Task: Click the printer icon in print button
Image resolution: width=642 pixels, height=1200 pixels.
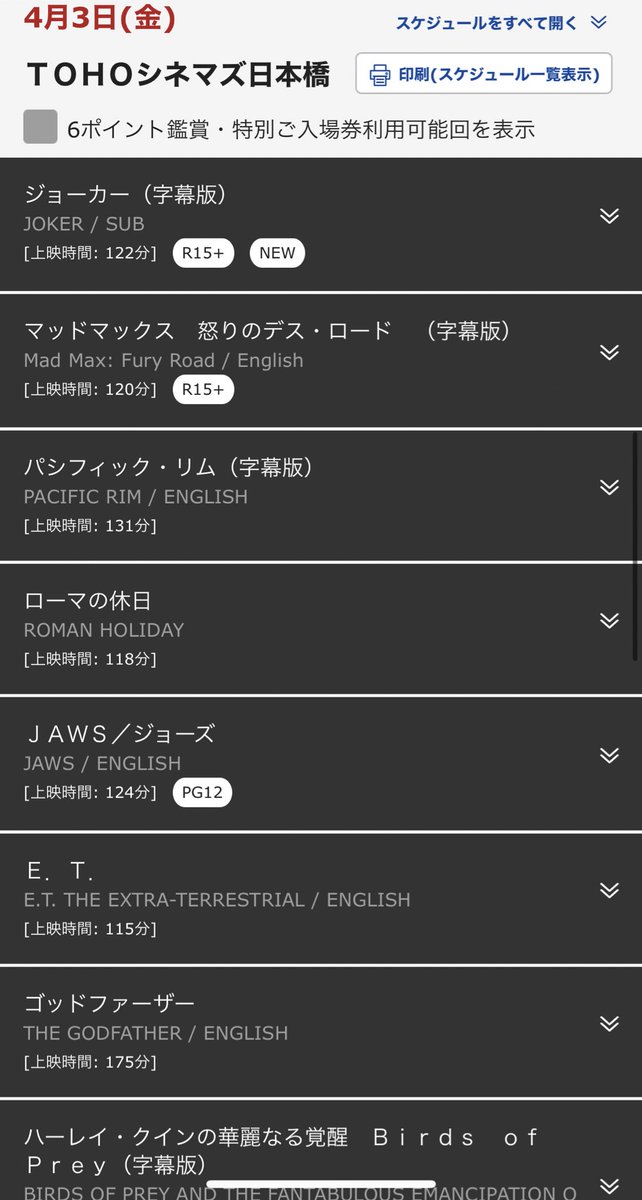Action: tap(380, 74)
